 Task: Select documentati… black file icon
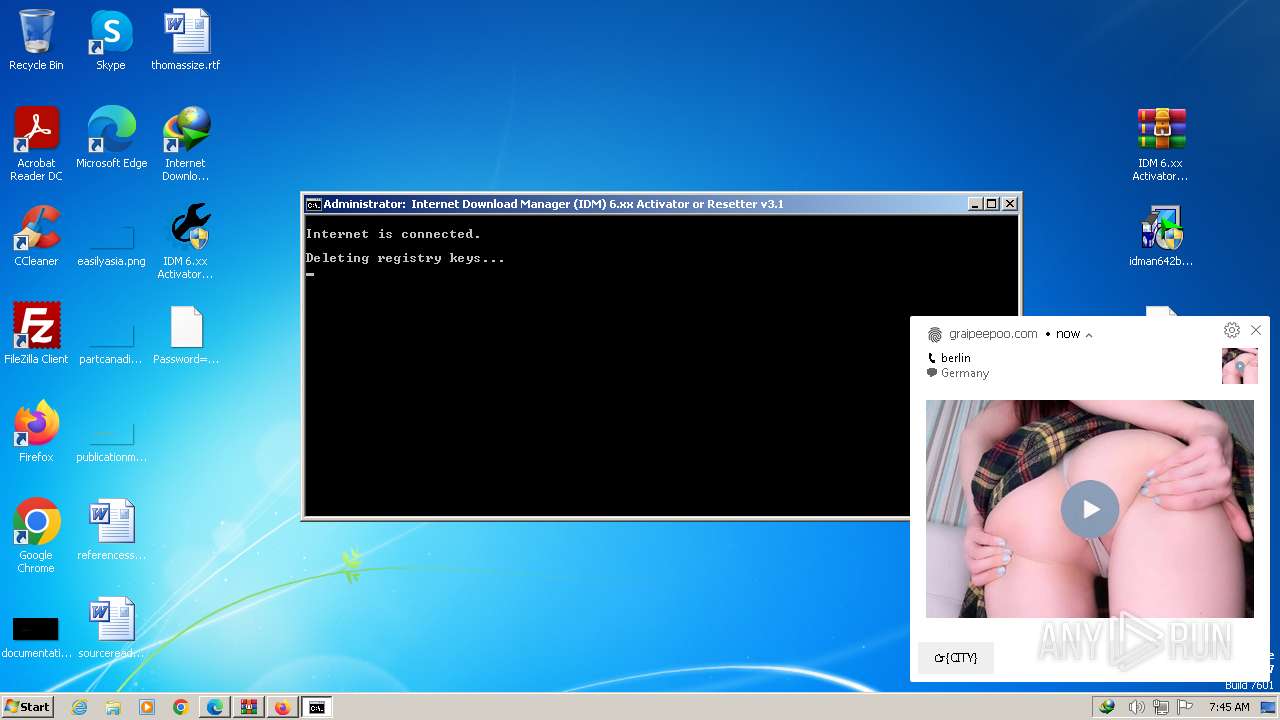(36, 638)
